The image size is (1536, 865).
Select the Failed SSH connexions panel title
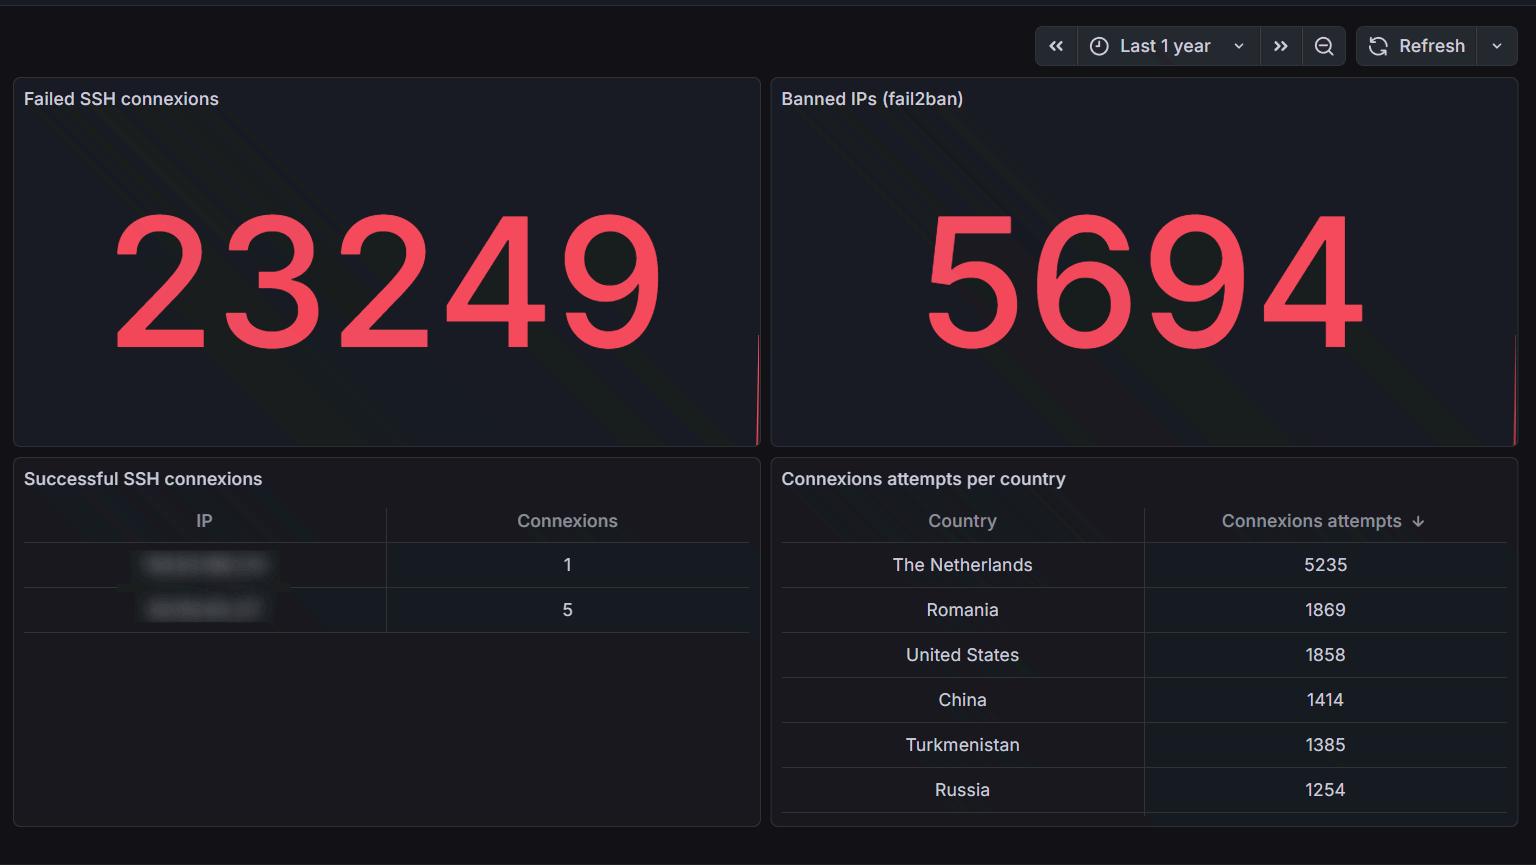(x=120, y=98)
